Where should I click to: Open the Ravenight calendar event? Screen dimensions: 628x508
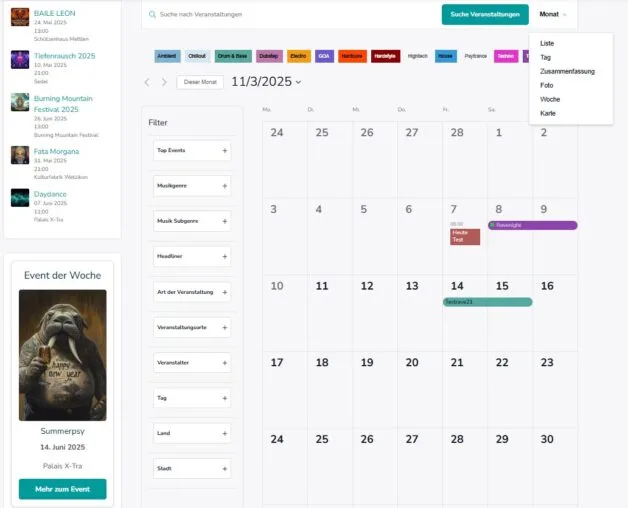click(533, 225)
